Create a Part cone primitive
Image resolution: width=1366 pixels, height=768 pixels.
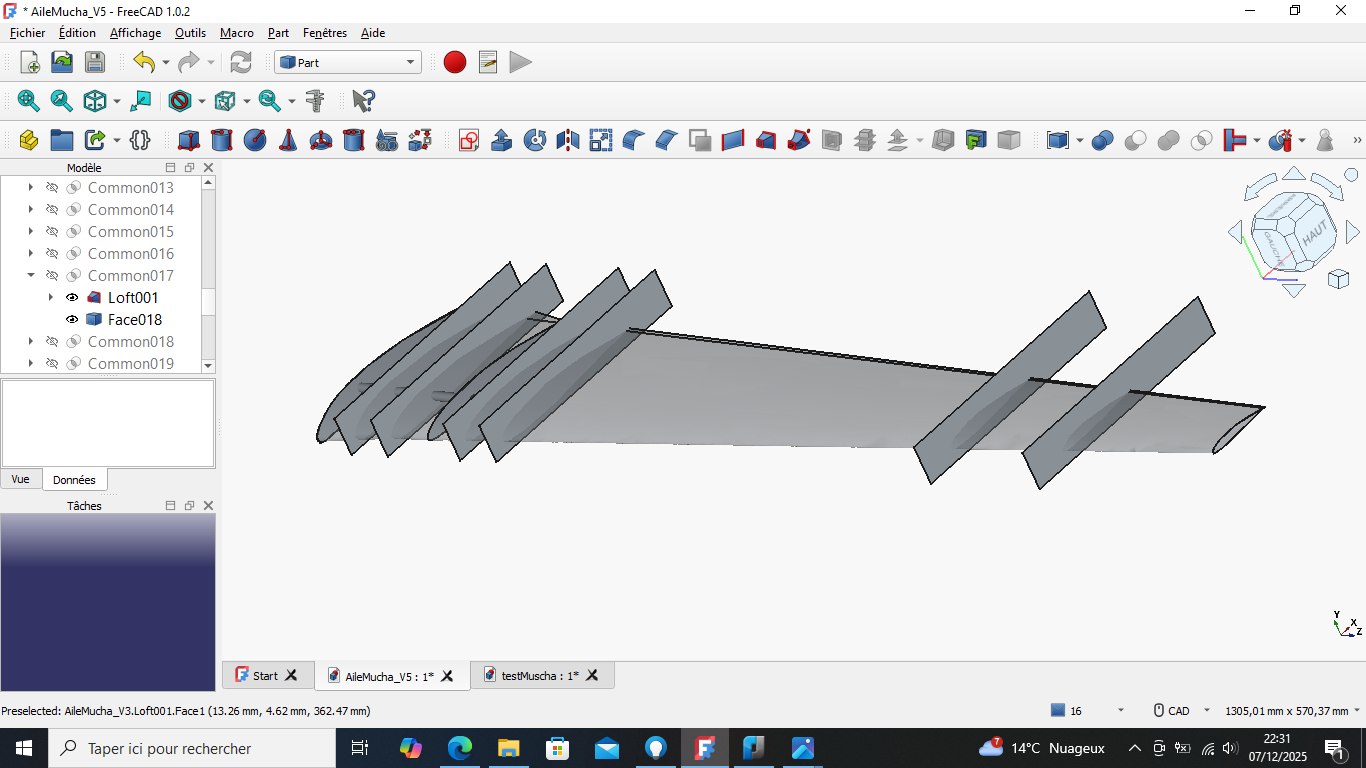(288, 141)
